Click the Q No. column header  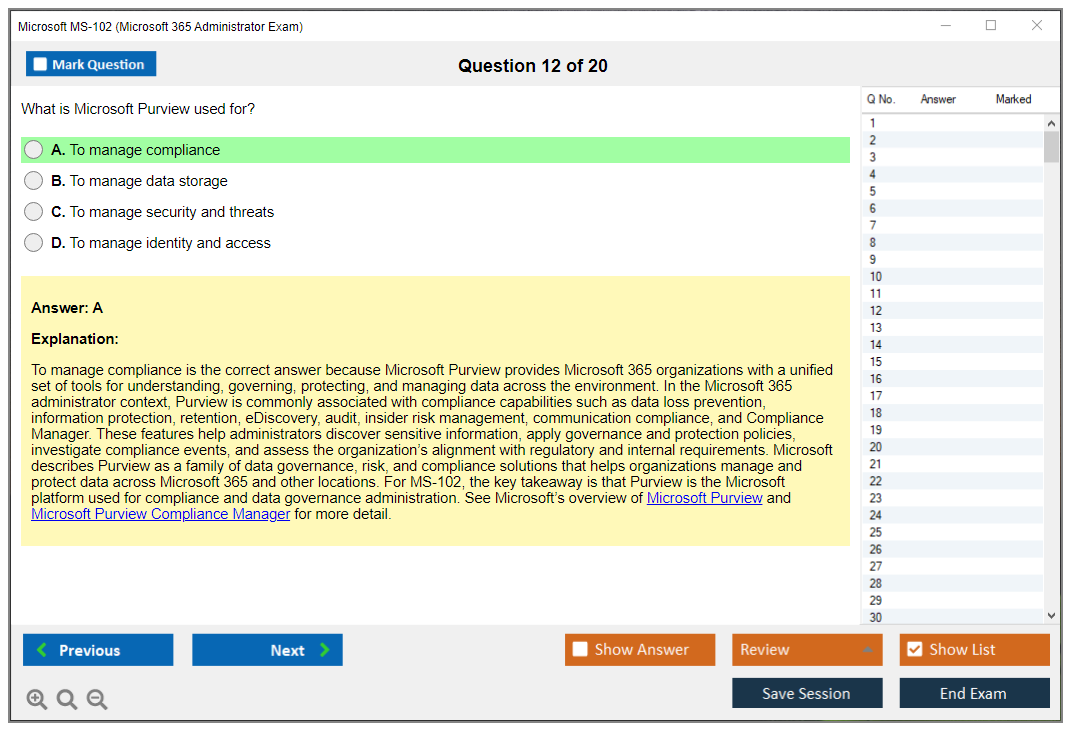point(881,99)
